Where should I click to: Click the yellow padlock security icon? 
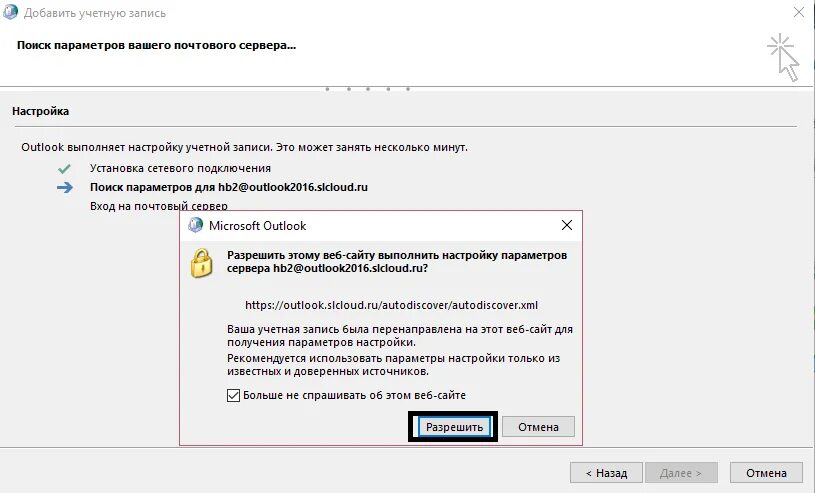click(201, 263)
